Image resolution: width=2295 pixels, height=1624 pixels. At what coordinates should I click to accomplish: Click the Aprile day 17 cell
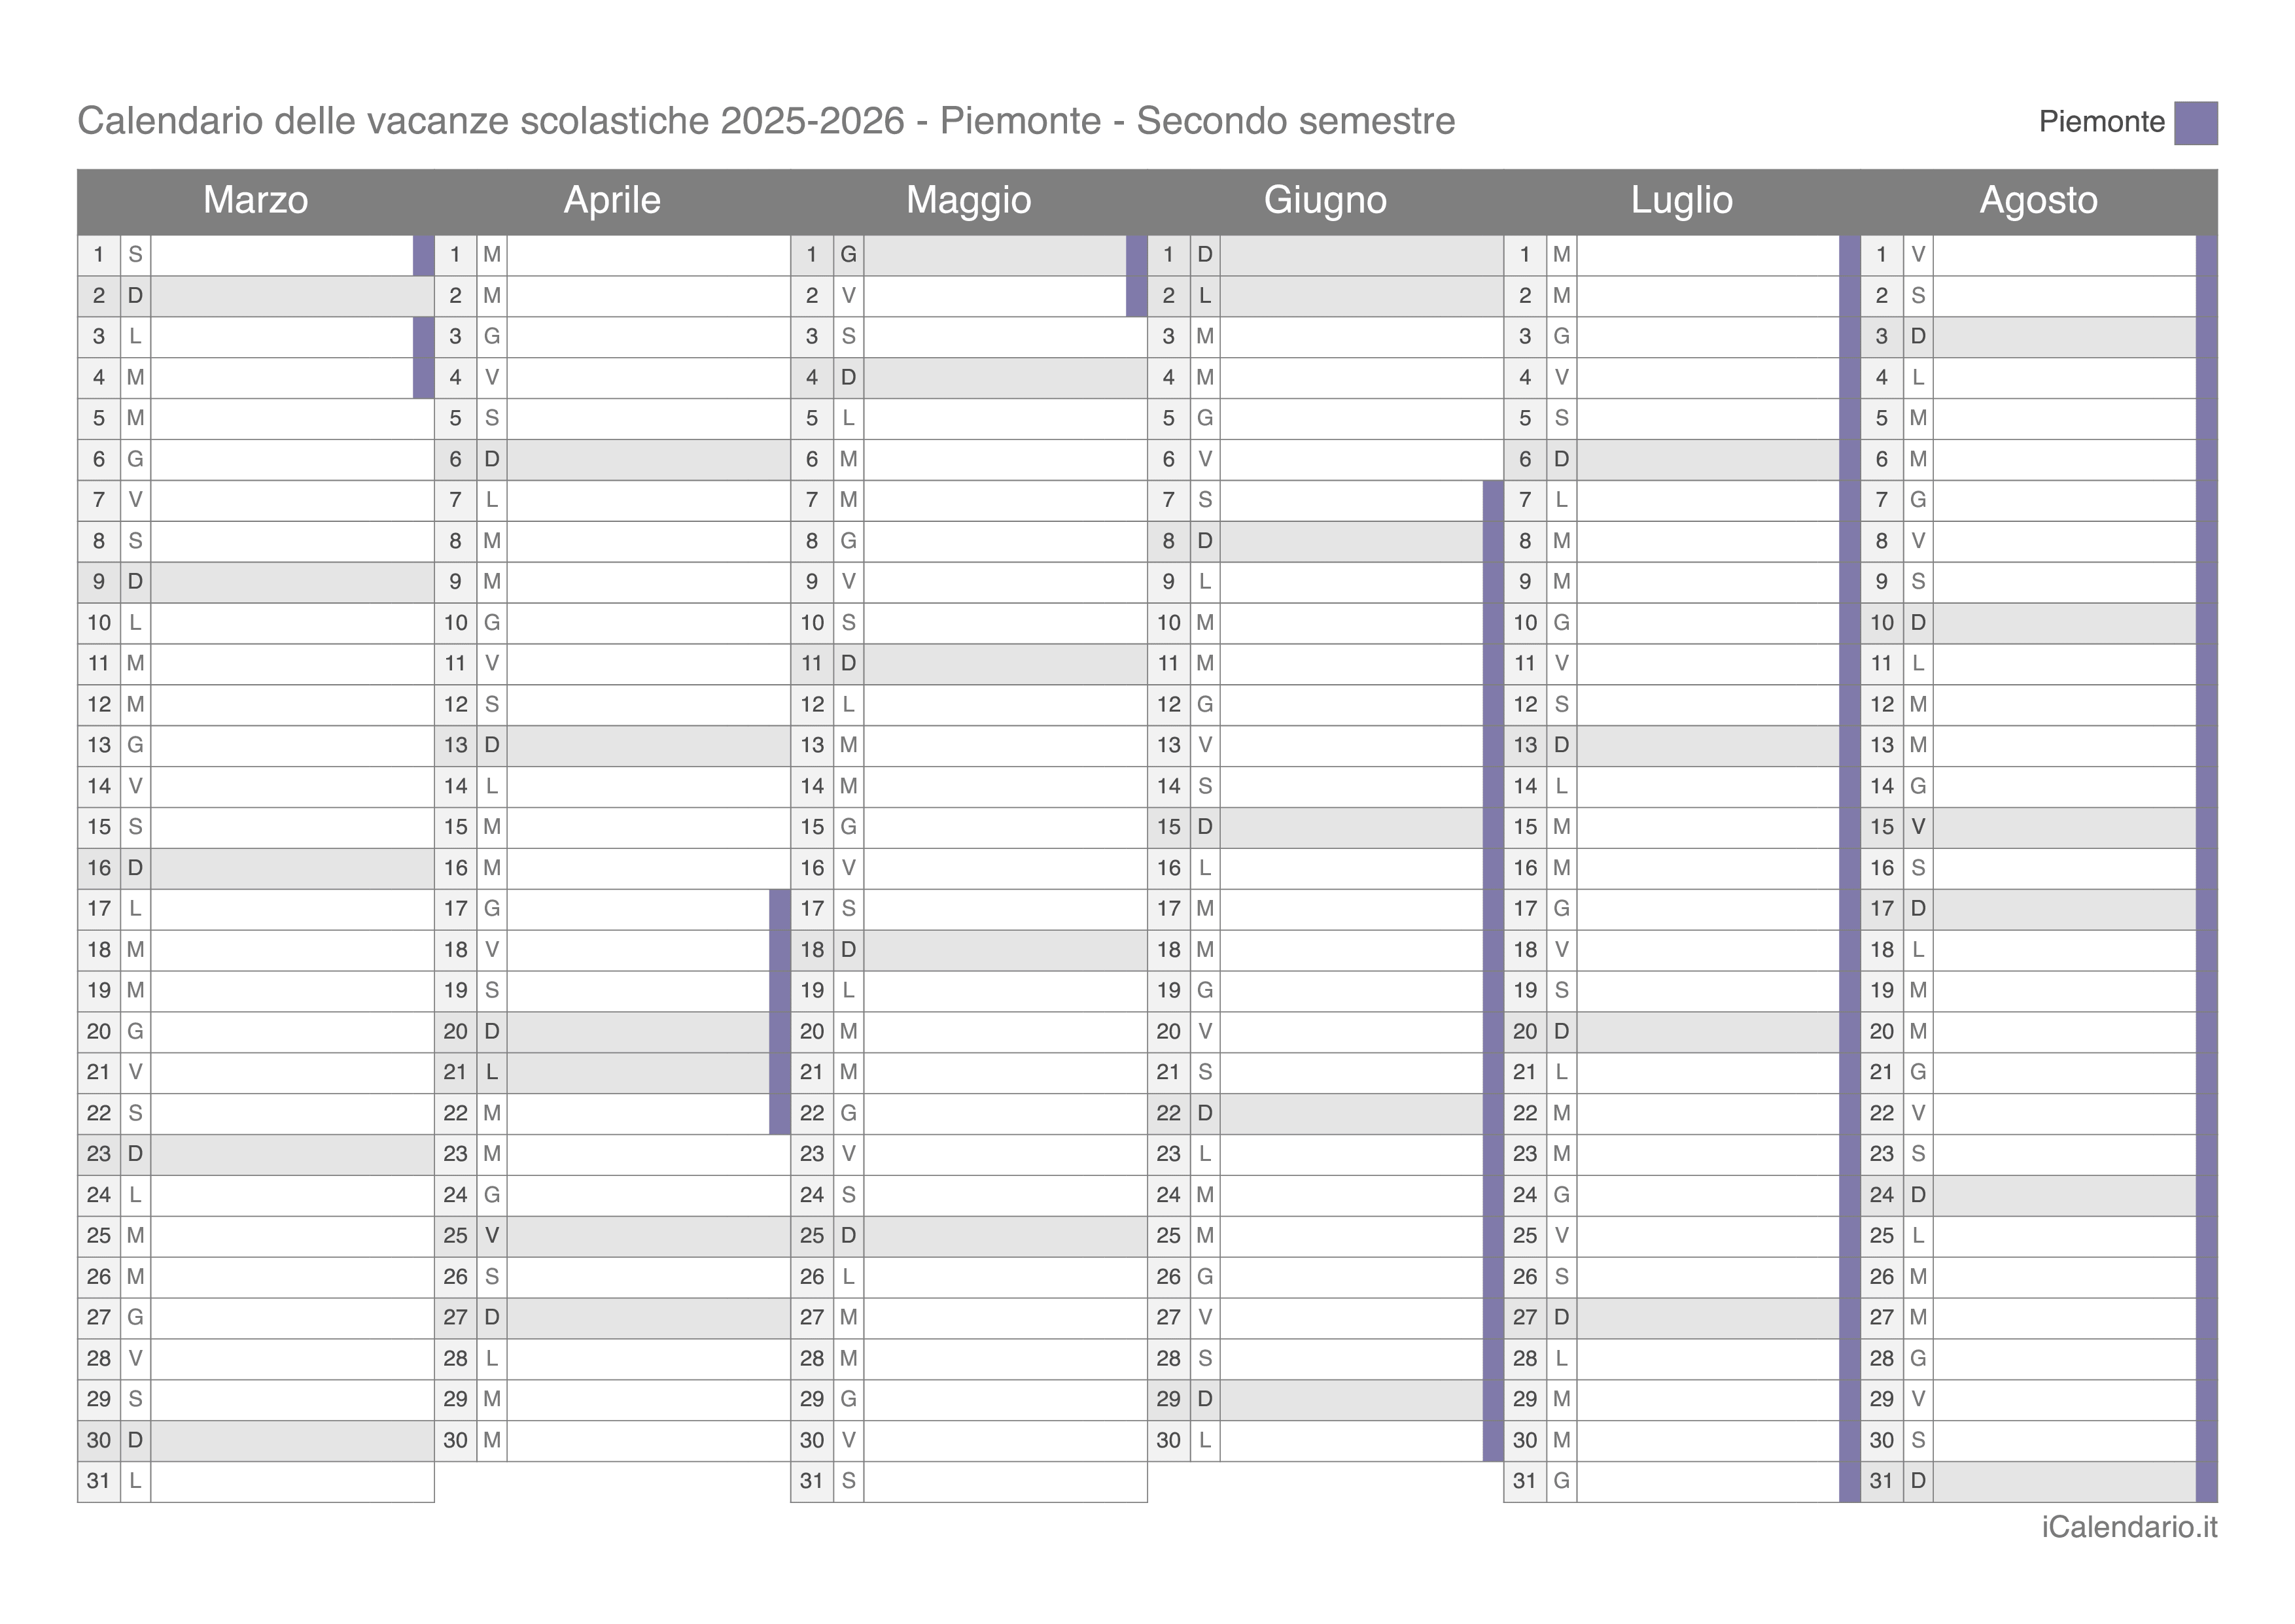click(x=612, y=909)
